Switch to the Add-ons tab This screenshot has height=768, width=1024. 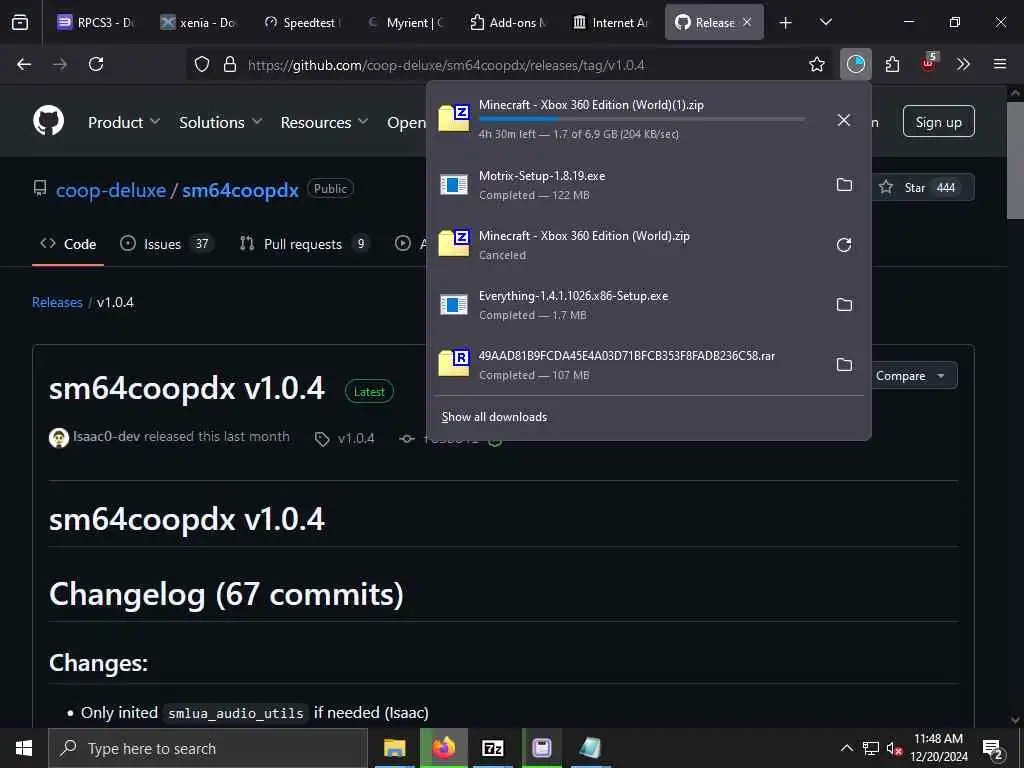coord(508,22)
